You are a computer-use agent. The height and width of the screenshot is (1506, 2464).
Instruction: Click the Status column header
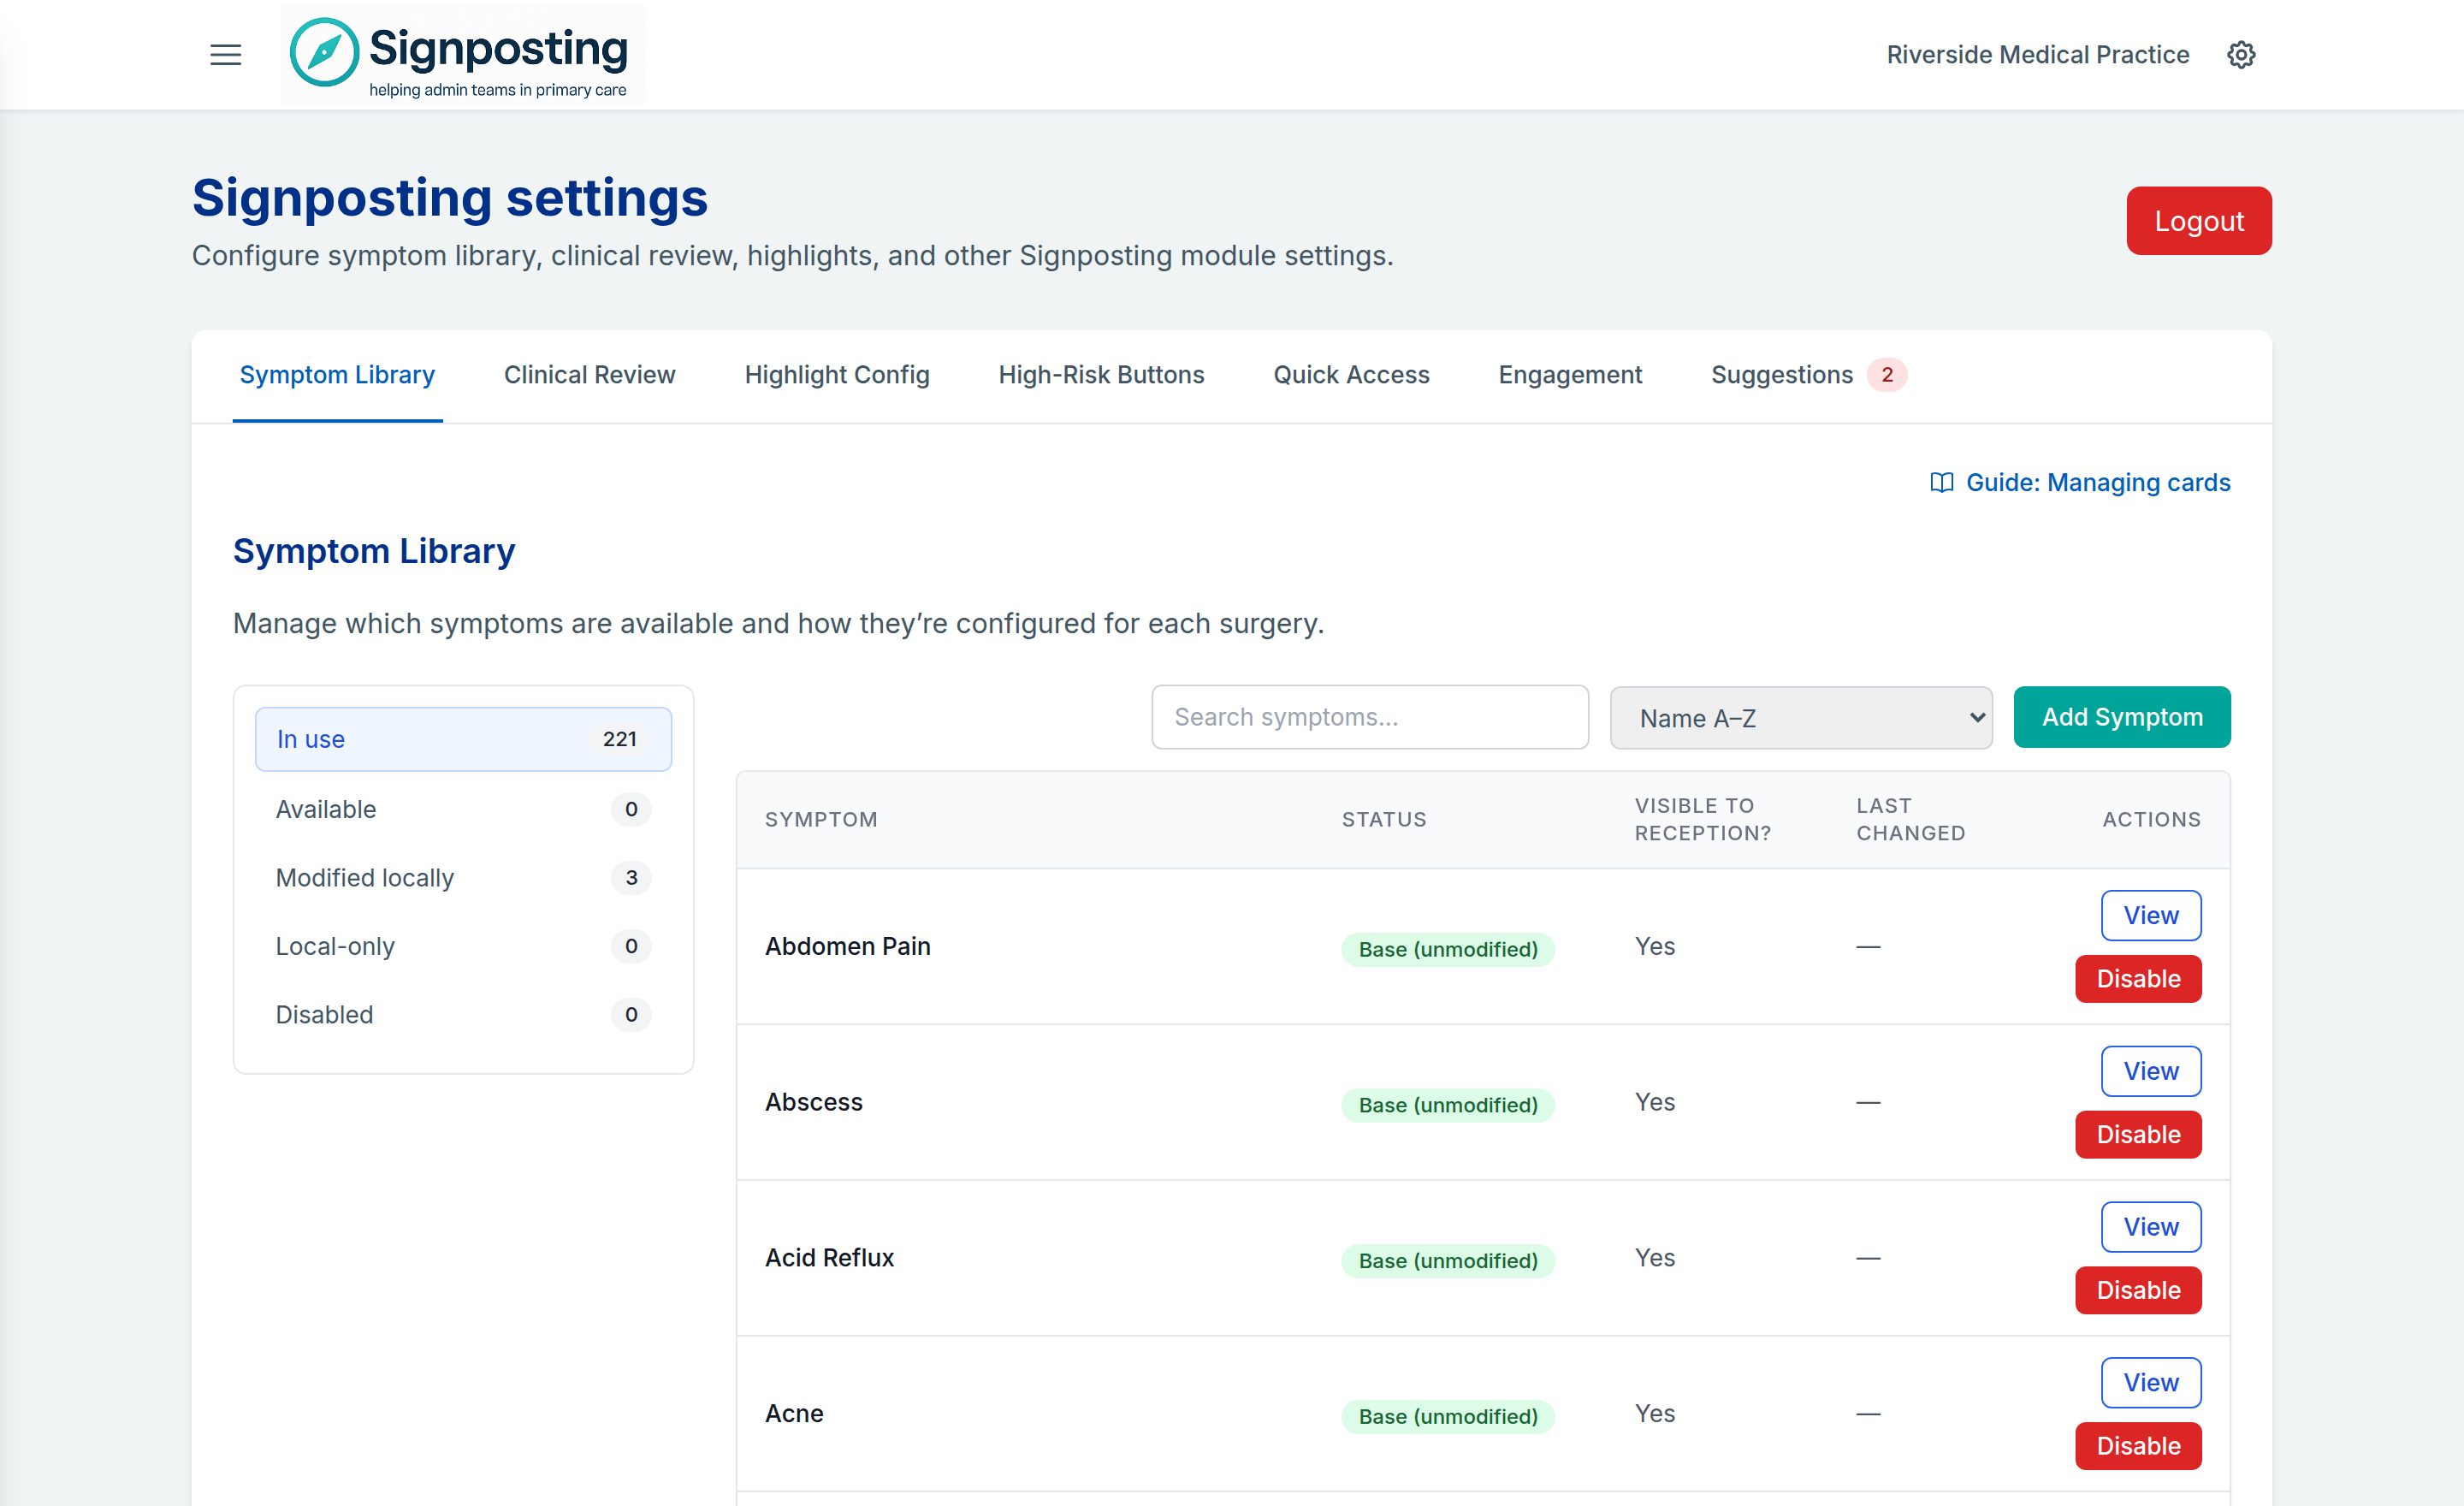coord(1384,820)
